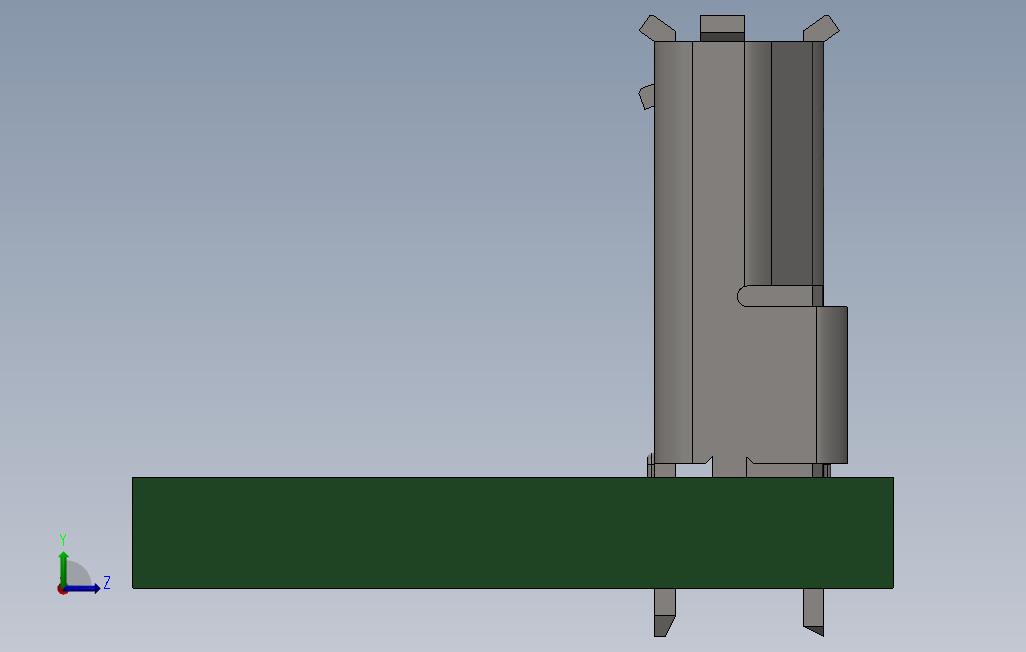Click the green Y axis arrow of the triad

click(x=63, y=568)
